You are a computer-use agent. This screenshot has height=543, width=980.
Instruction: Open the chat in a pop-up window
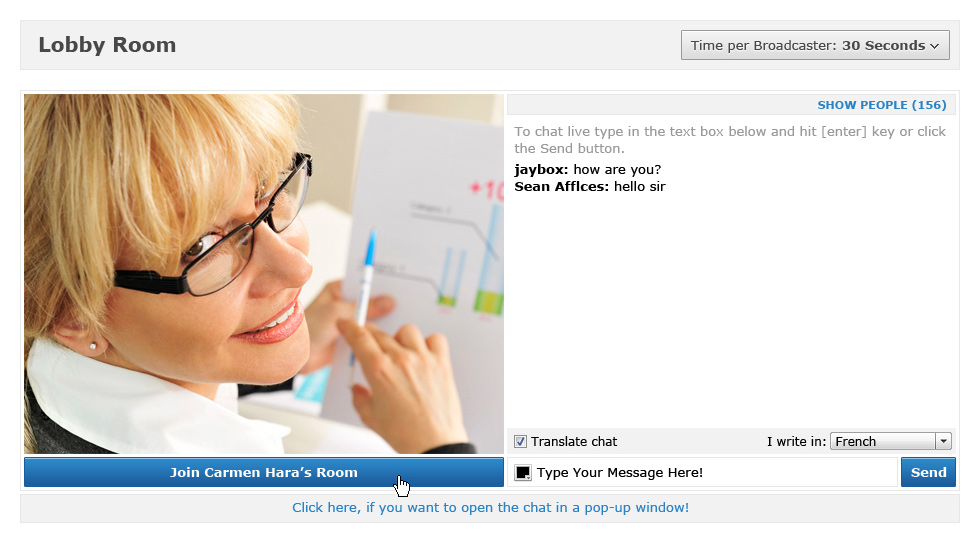[x=491, y=507]
